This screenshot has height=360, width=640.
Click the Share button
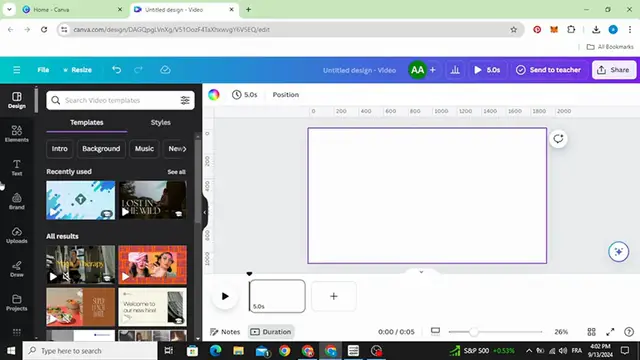tap(614, 70)
